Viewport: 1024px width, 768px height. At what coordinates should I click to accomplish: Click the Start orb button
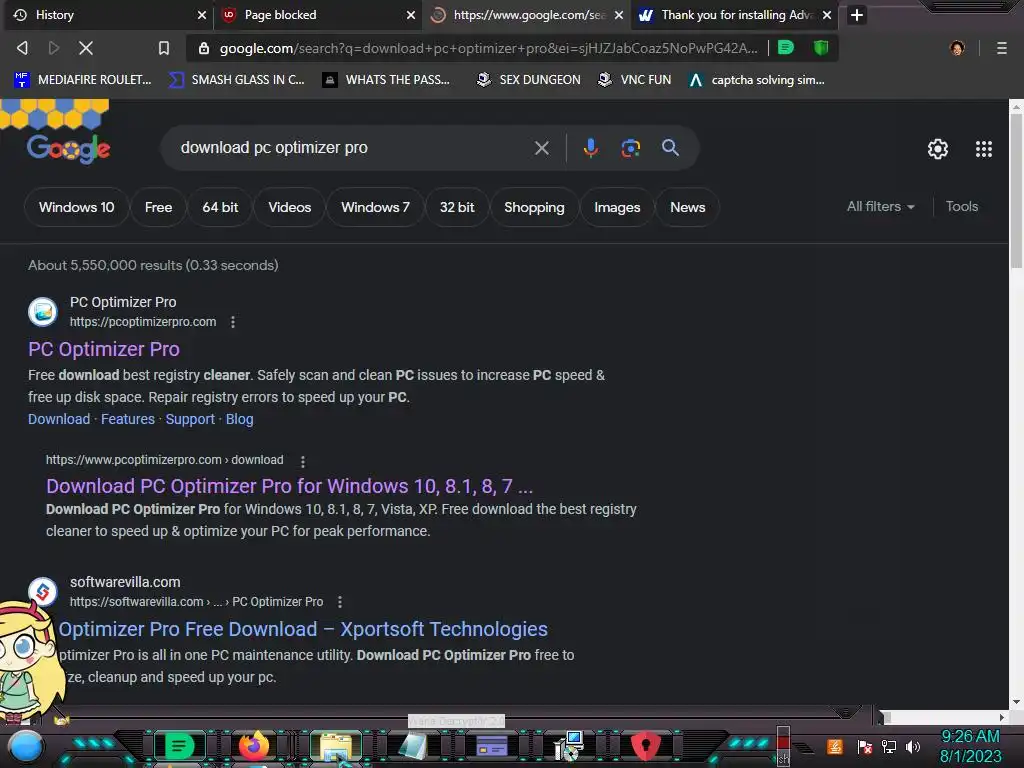(x=25, y=746)
